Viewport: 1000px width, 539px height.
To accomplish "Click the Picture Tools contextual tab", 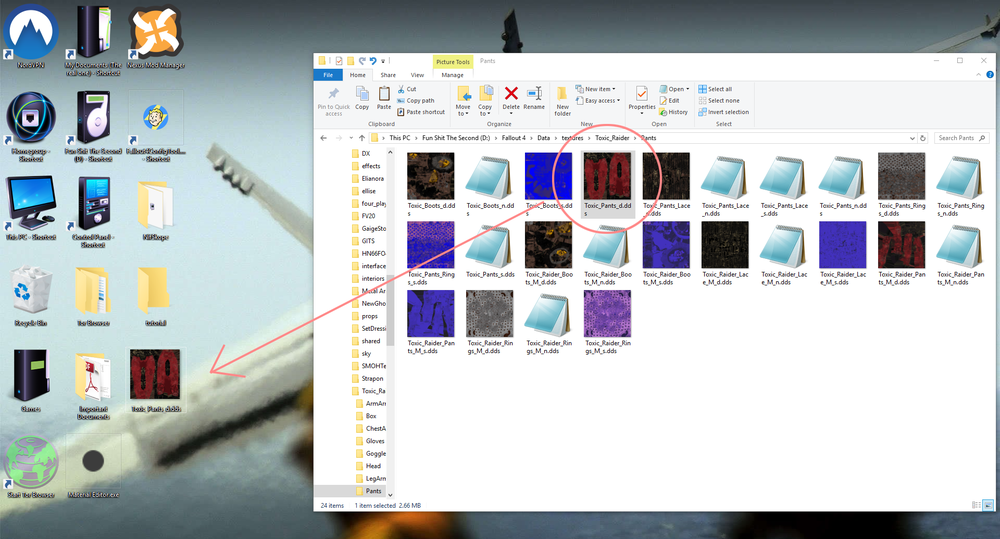I will (x=453, y=62).
